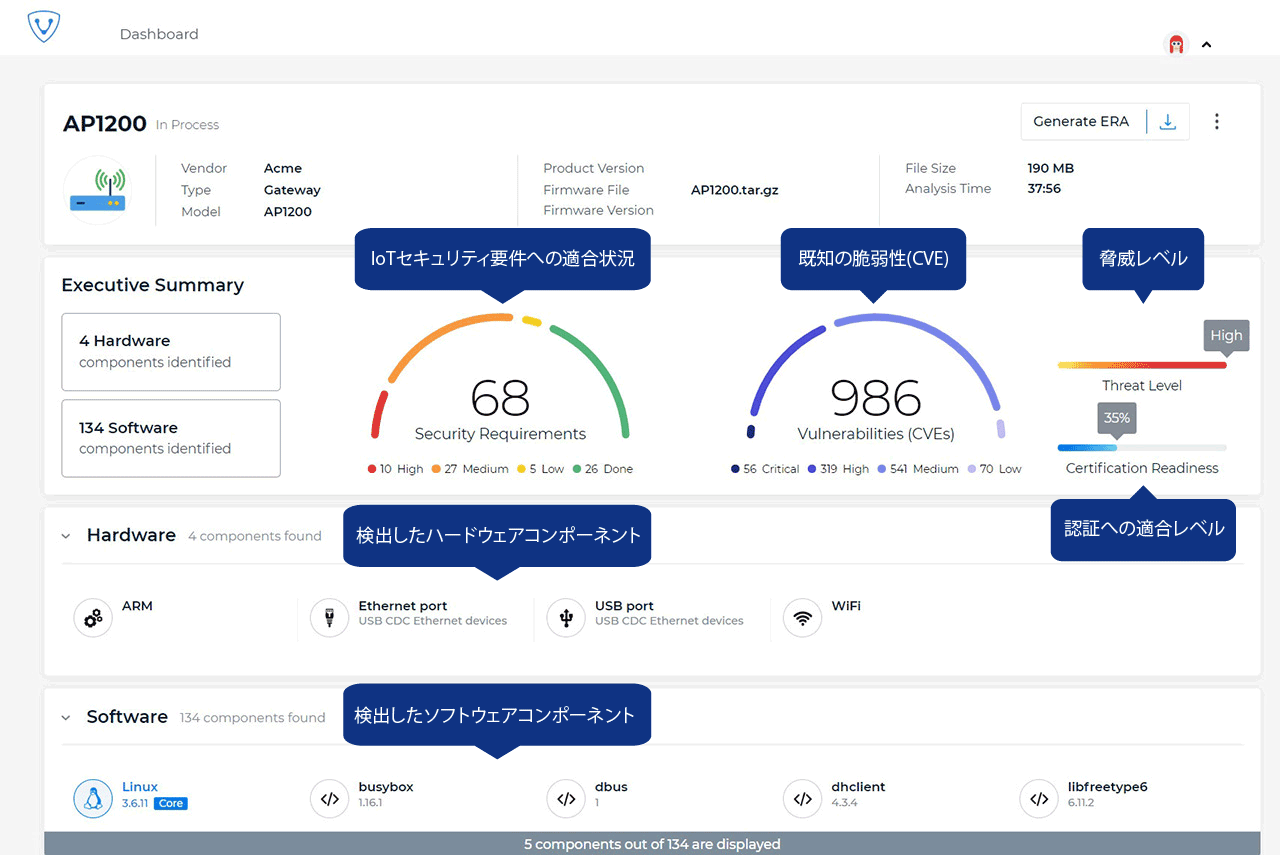This screenshot has width=1280, height=855.
Task: Click the Threat Level gradient bar
Action: [1141, 365]
